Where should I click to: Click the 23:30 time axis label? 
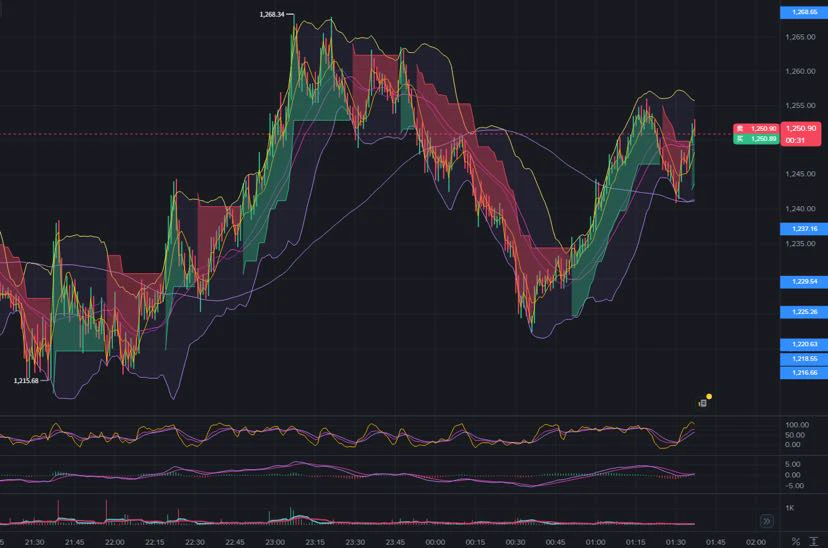(x=355, y=542)
